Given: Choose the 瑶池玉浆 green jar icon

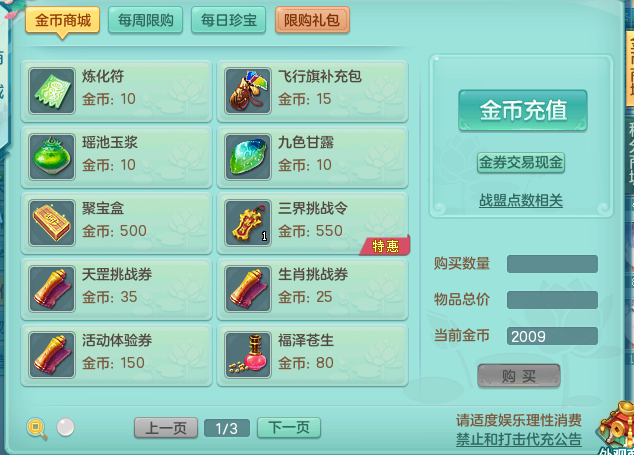Looking at the screenshot, I should tap(52, 157).
